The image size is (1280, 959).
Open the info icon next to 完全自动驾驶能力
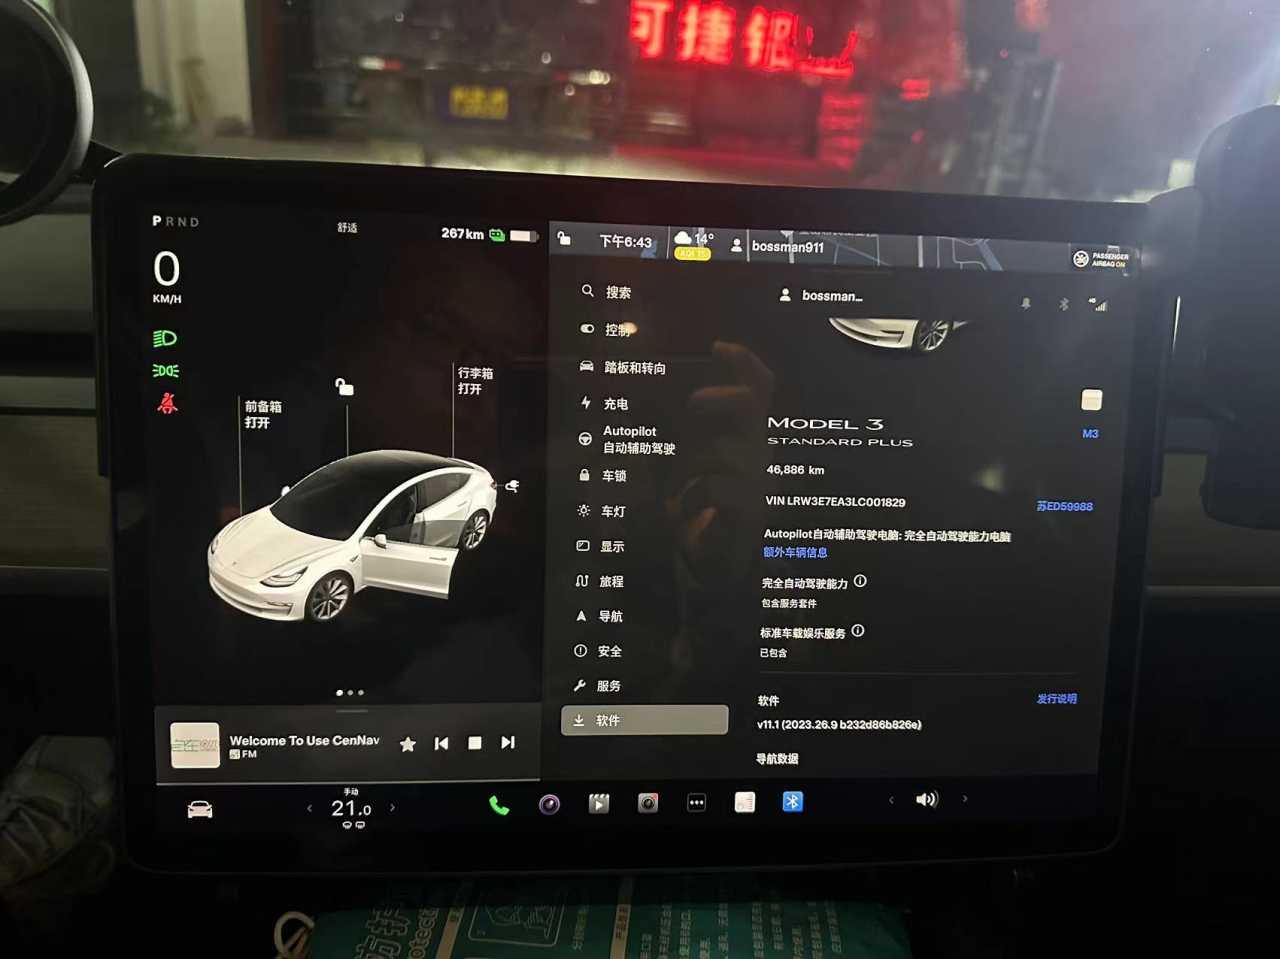[x=860, y=581]
